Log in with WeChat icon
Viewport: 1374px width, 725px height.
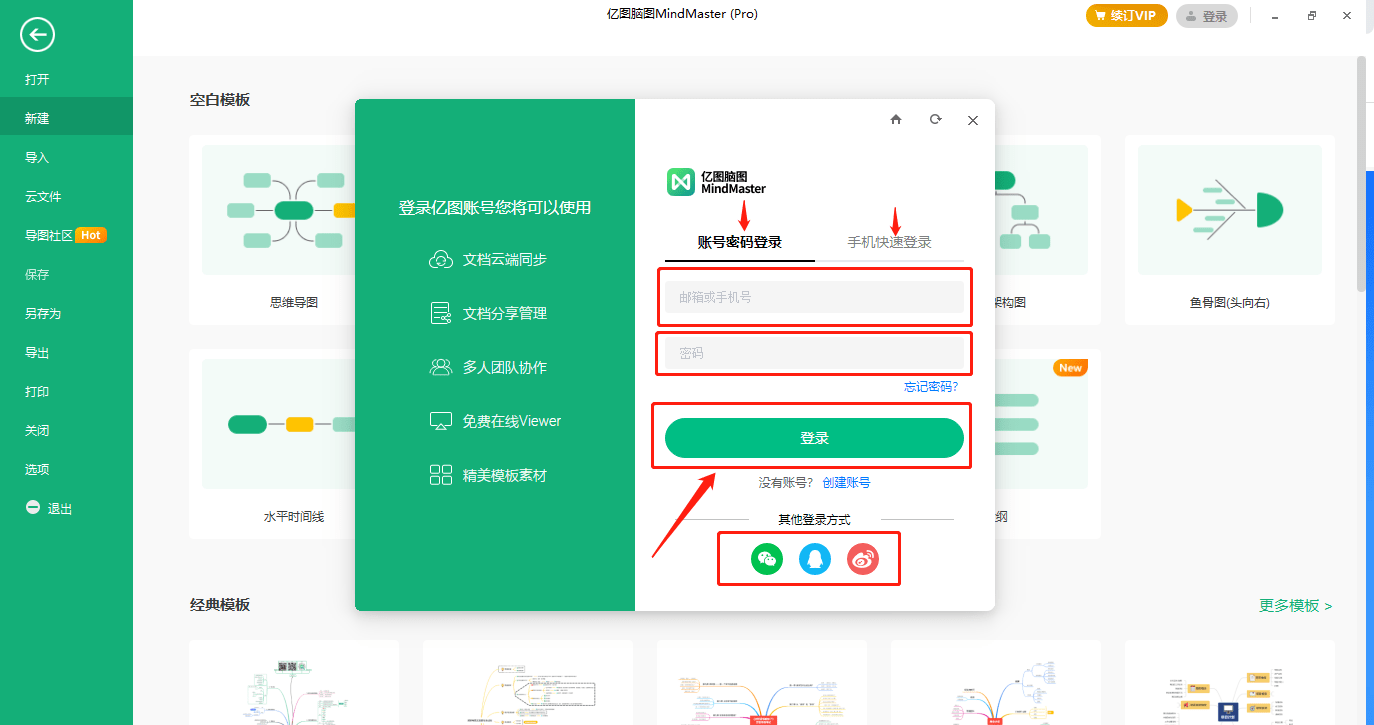(x=767, y=559)
